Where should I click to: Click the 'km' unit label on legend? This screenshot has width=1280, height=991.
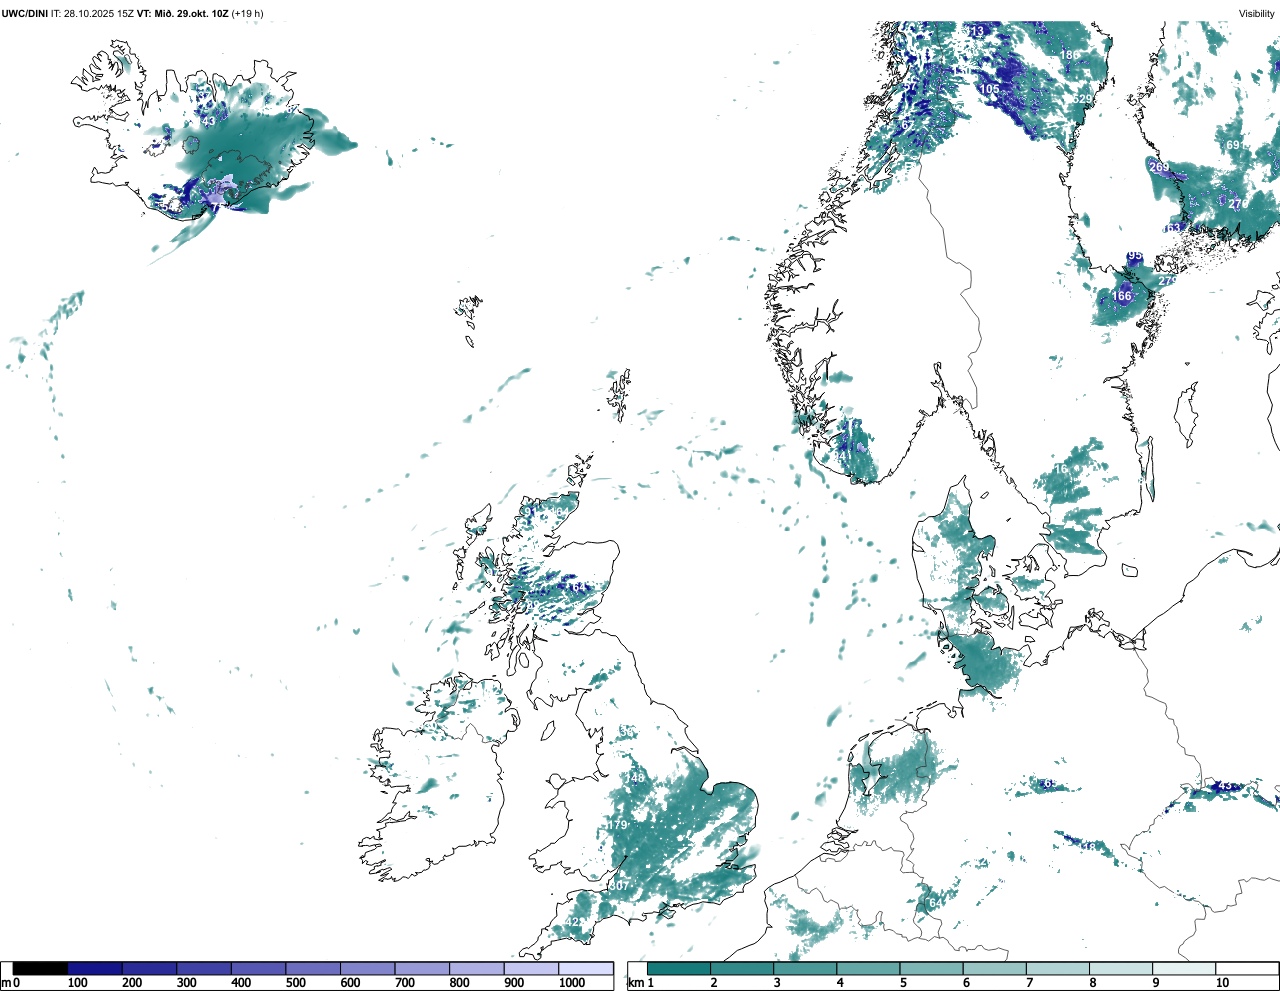click(634, 983)
